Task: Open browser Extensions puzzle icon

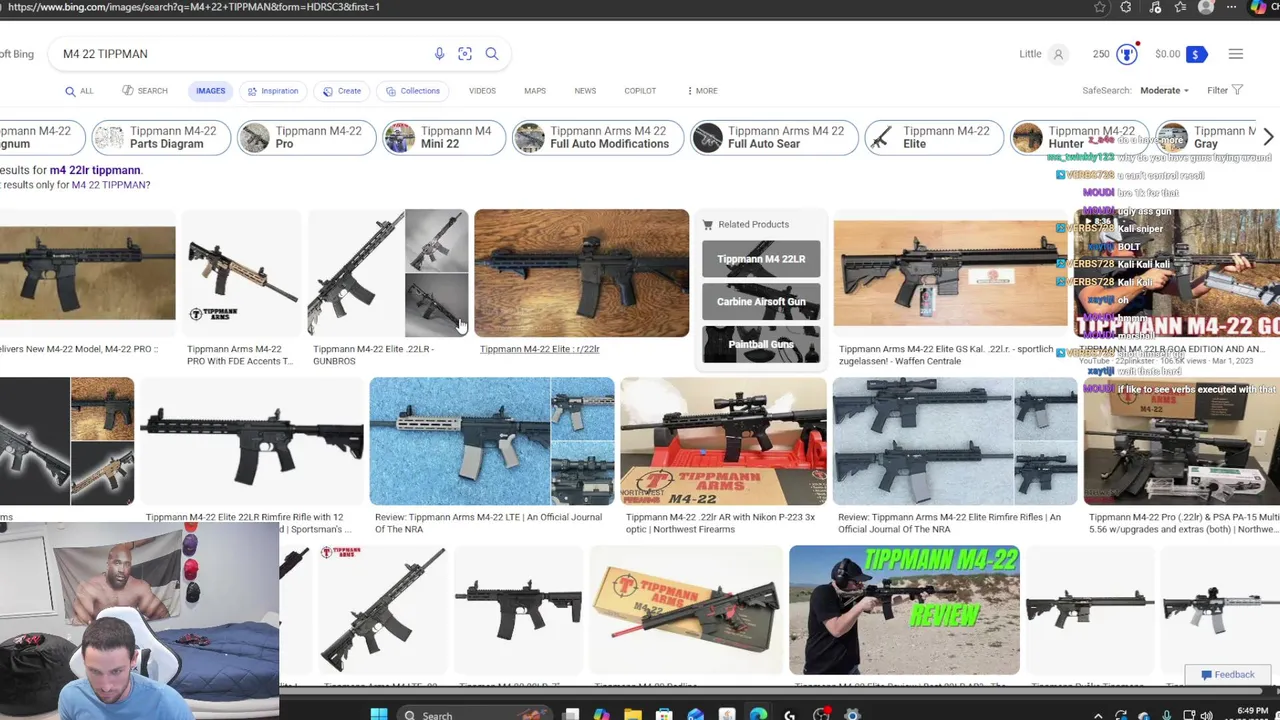Action: click(x=1126, y=7)
